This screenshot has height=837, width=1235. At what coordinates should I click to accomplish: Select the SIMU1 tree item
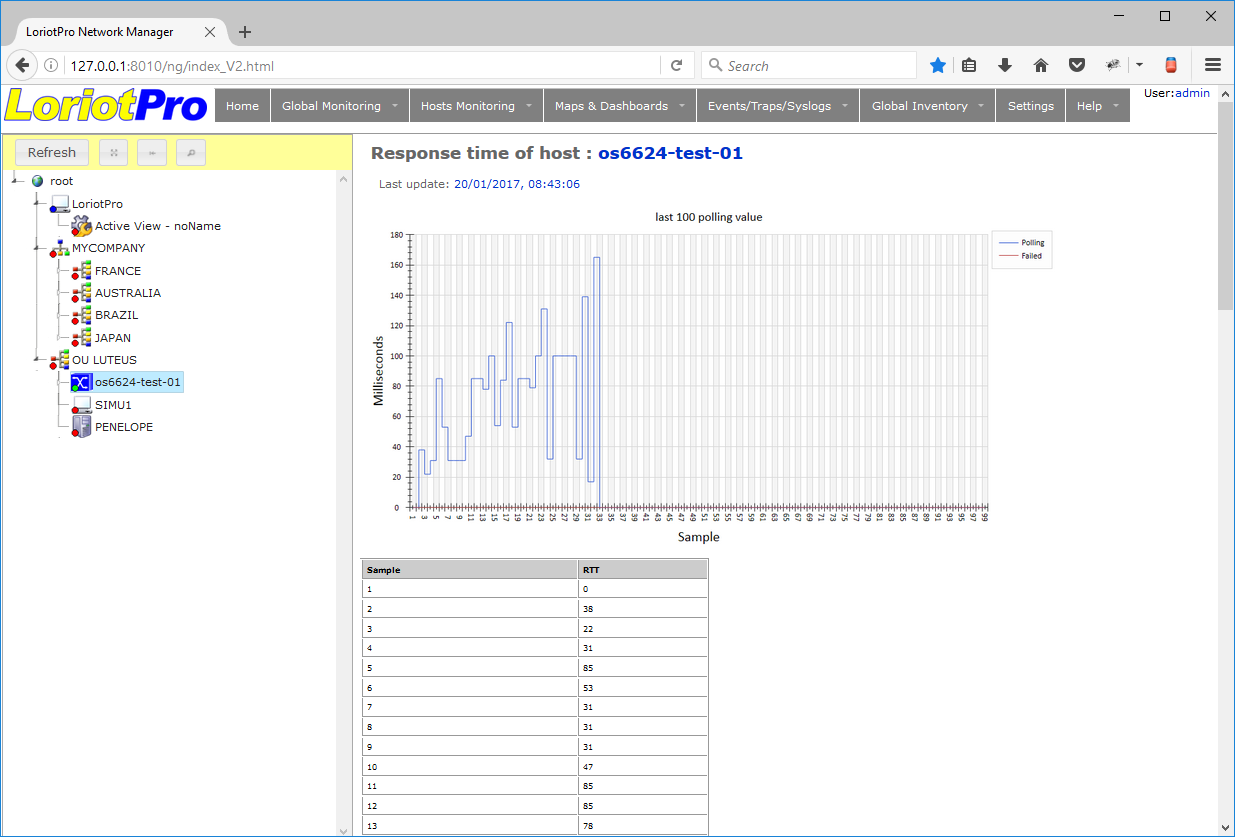click(113, 405)
